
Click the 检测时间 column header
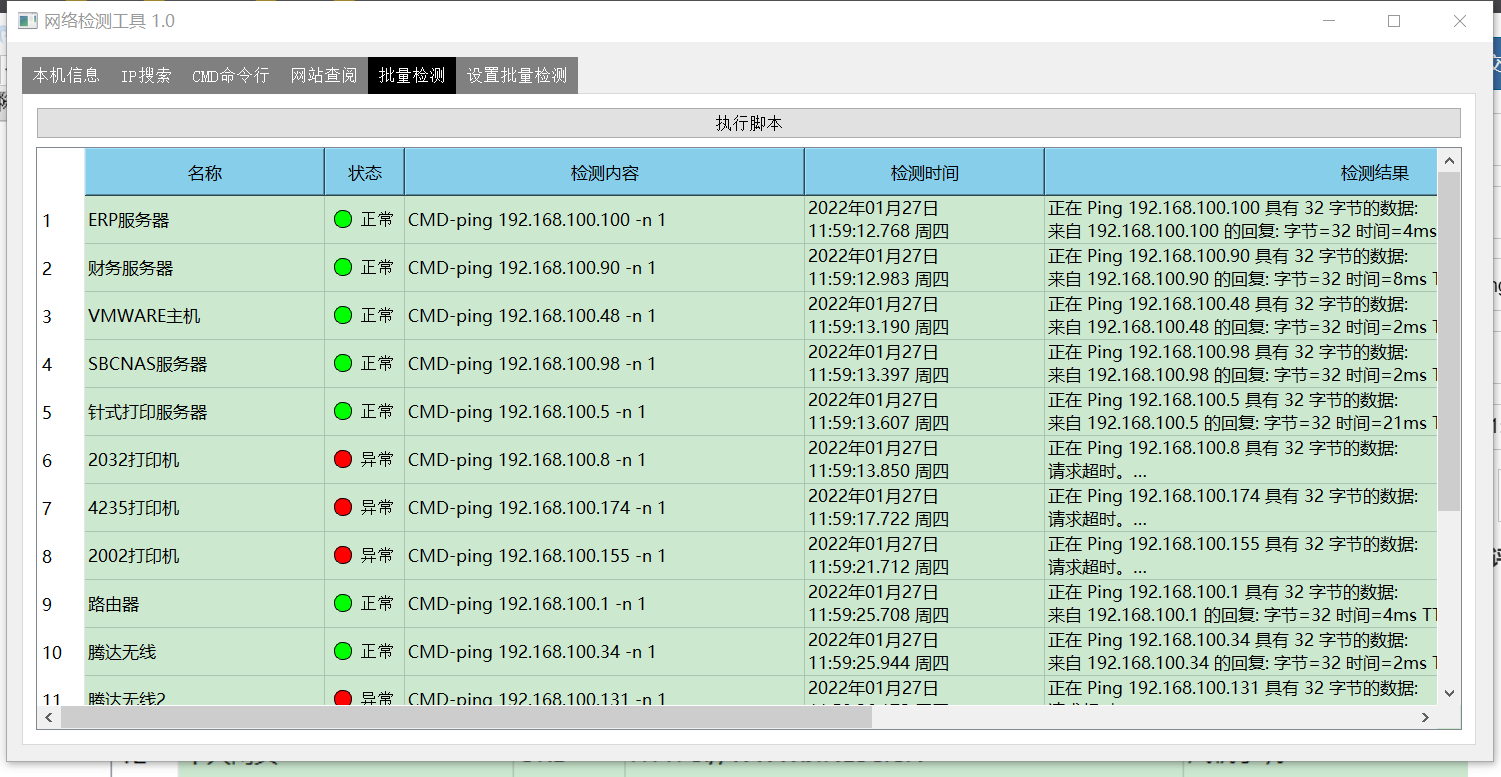pyautogui.click(x=924, y=172)
